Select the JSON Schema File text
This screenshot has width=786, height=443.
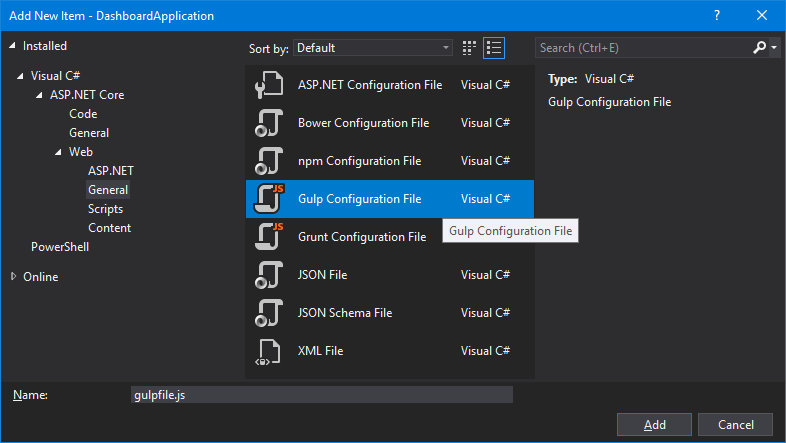[x=345, y=313]
